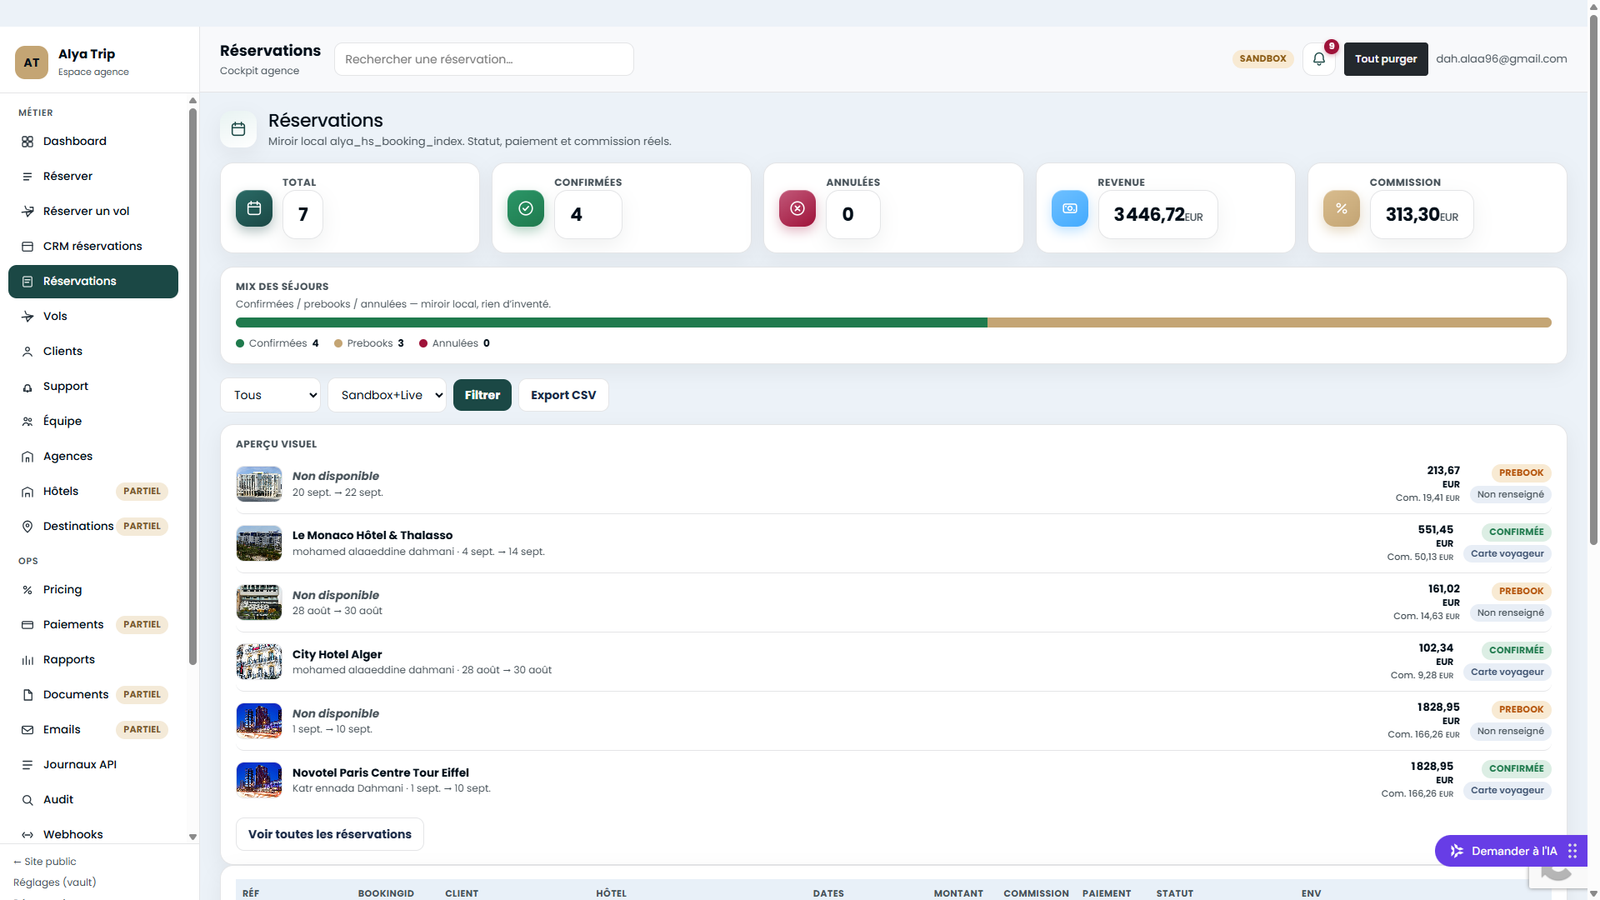The width and height of the screenshot is (1600, 900).
Task: Click Voir toutes les réservations button
Action: 330,834
